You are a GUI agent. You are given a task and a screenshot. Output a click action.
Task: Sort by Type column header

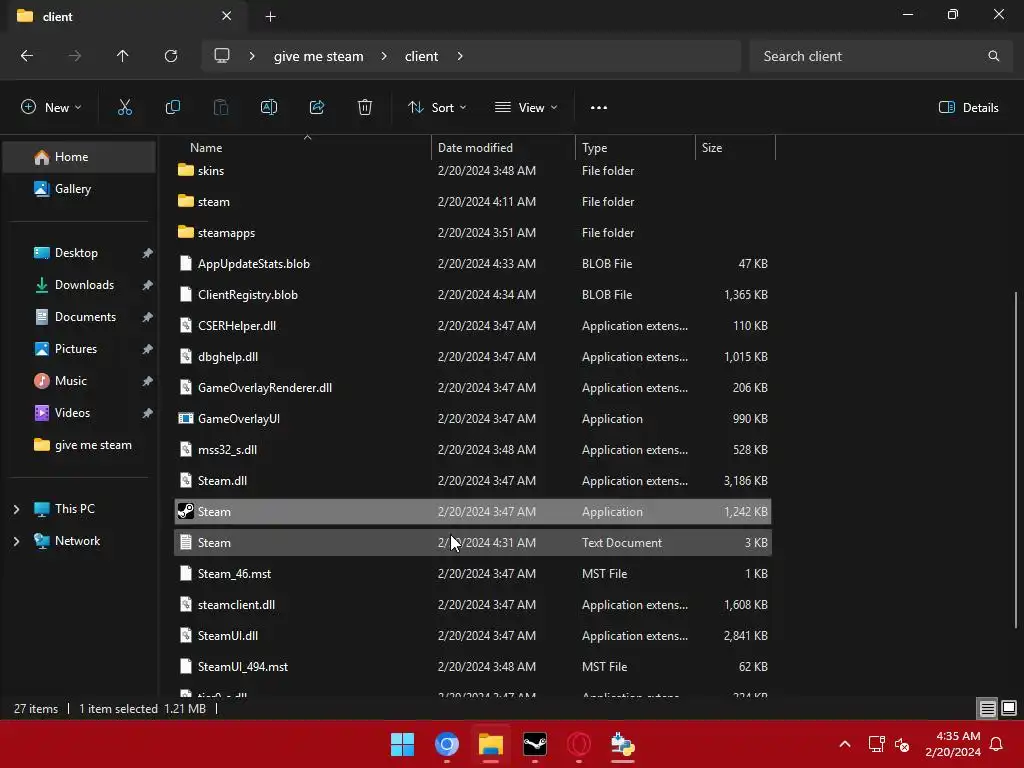click(x=635, y=148)
